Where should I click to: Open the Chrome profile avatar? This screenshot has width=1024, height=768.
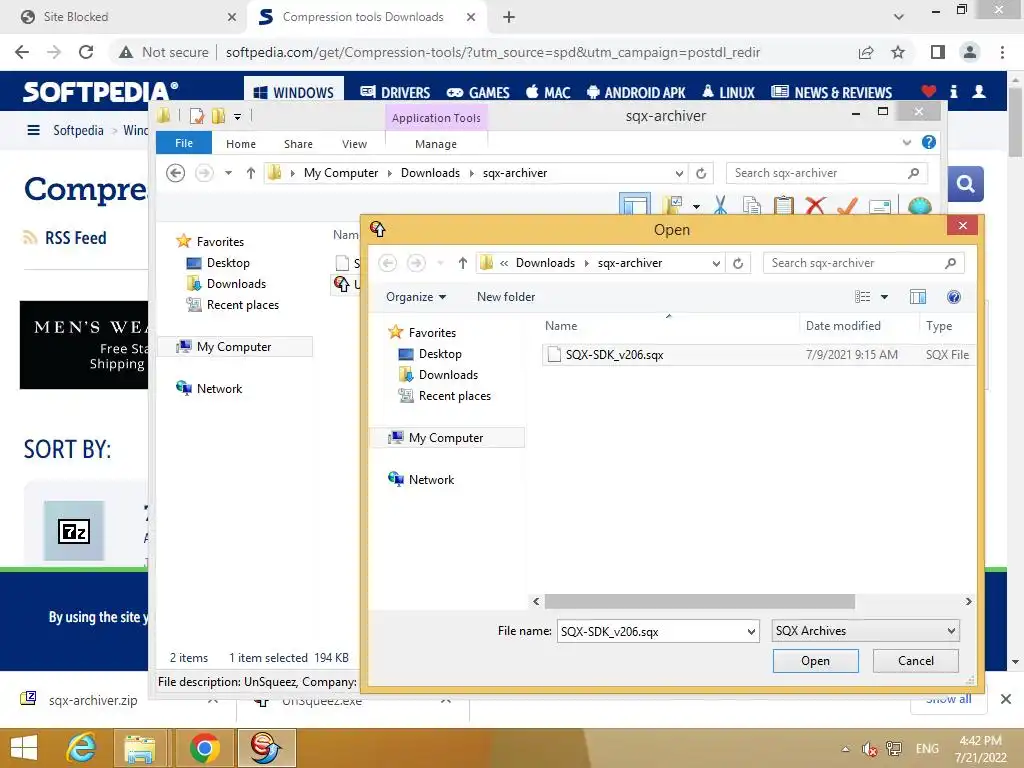[x=970, y=52]
